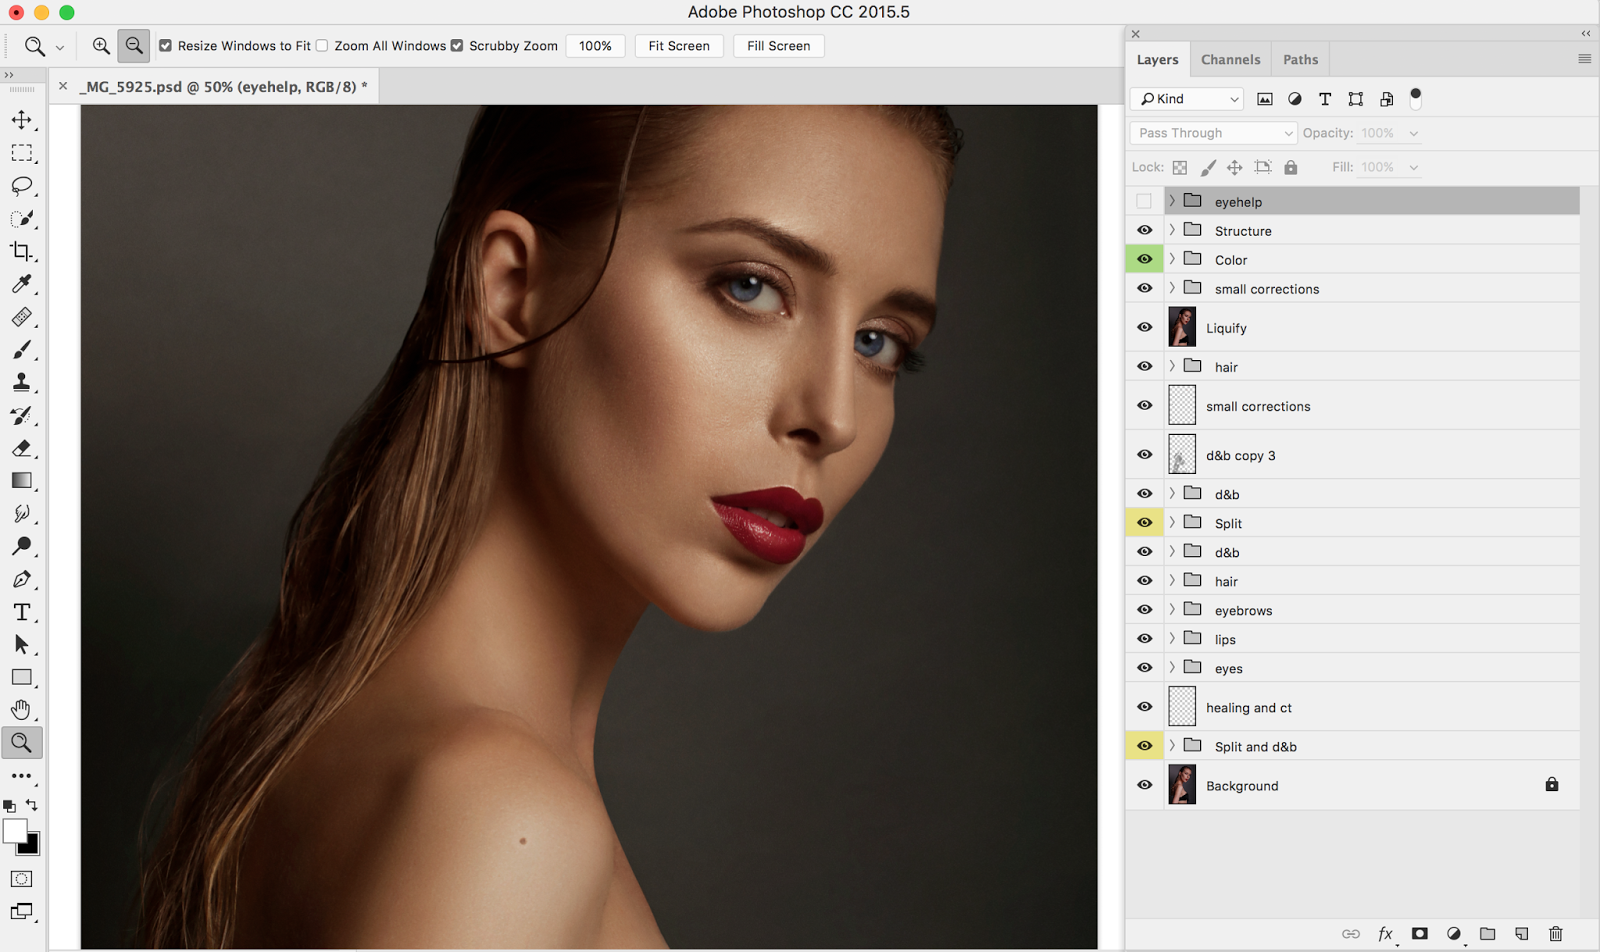The image size is (1600, 952).
Task: Expand the eyehelp layer group
Action: tap(1172, 201)
